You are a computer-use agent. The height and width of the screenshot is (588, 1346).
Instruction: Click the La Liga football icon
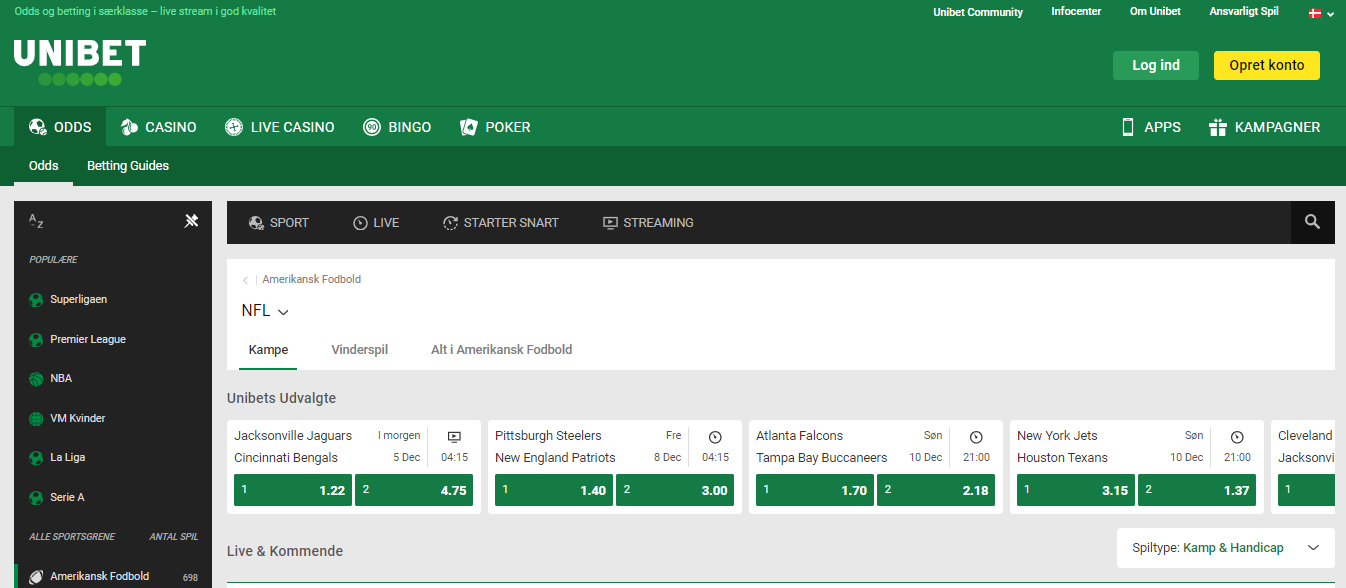[x=37, y=457]
